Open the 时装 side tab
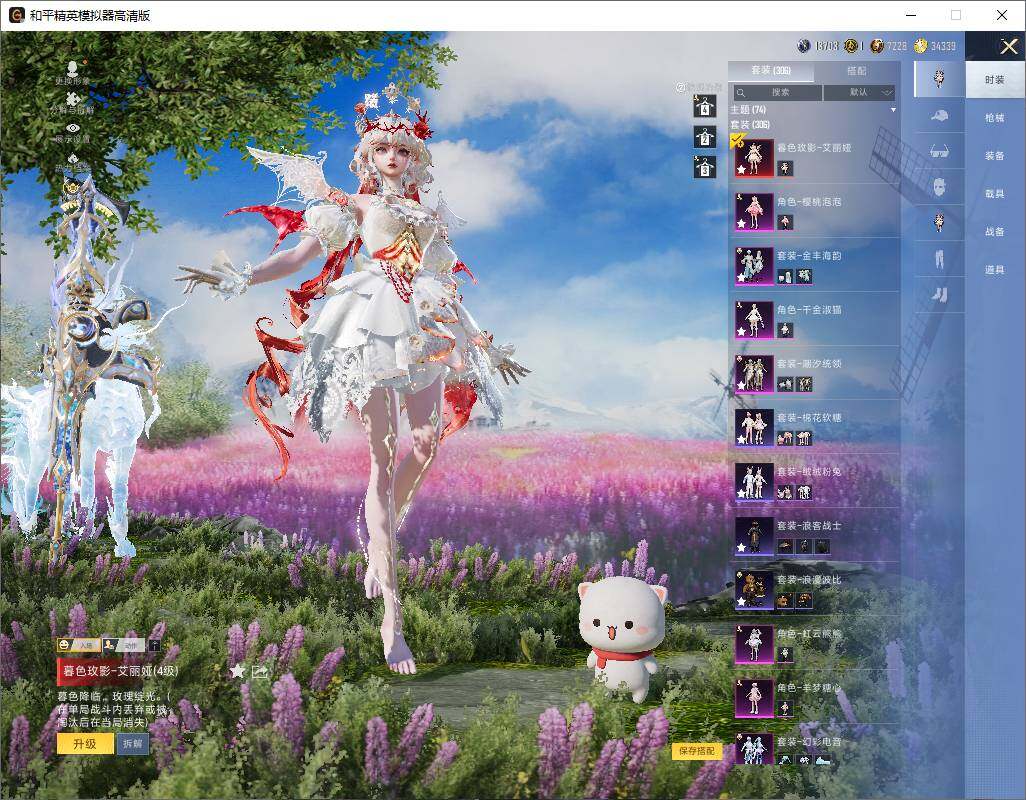The image size is (1026, 800). [995, 80]
